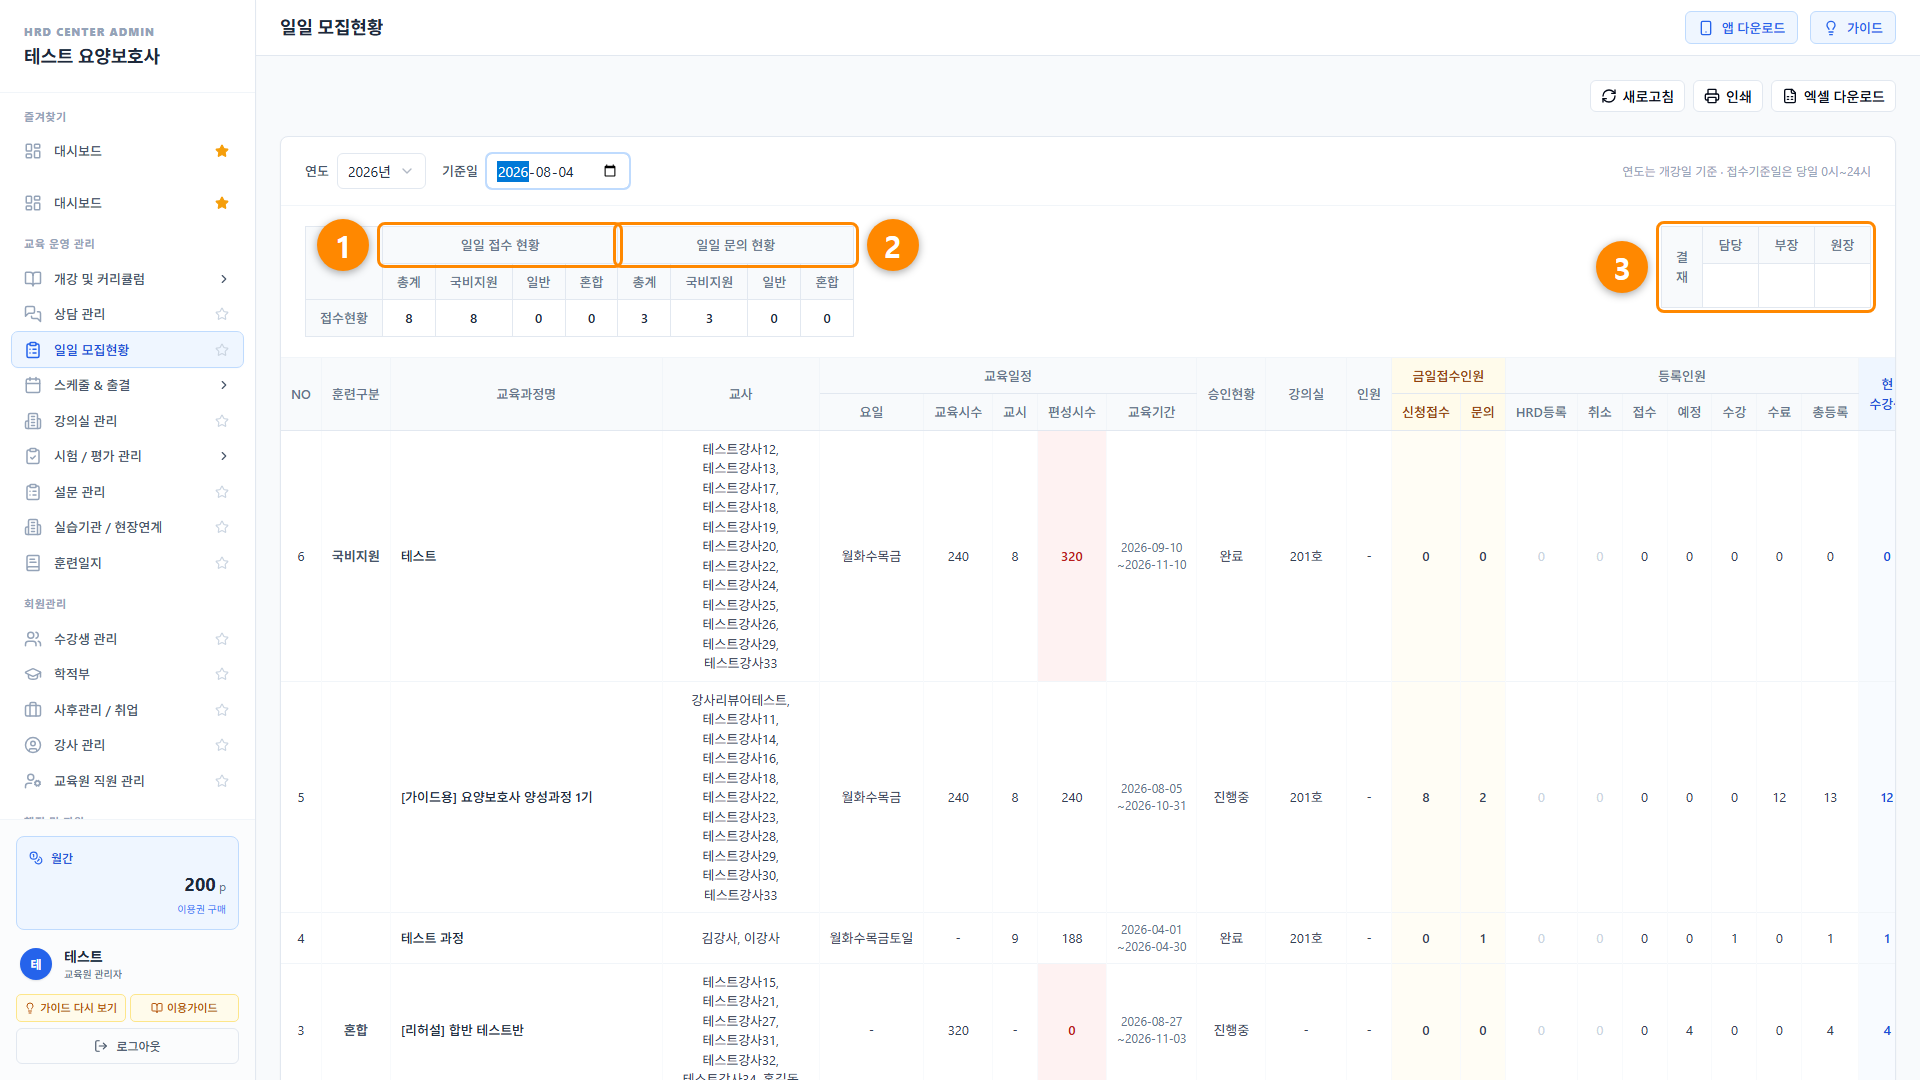
Task: Toggle favorite star for 설문 관리
Action: [222, 492]
